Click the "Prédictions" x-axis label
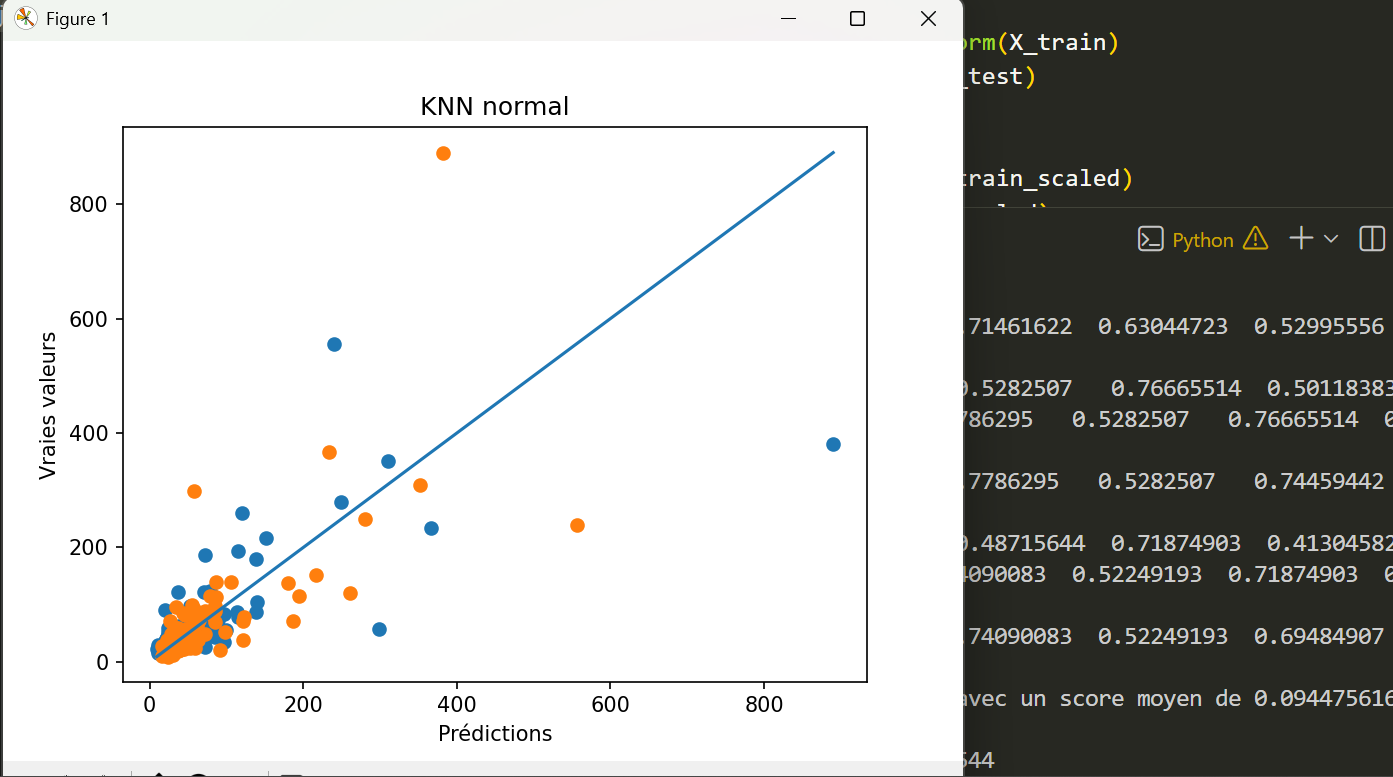1393x777 pixels. (x=495, y=733)
